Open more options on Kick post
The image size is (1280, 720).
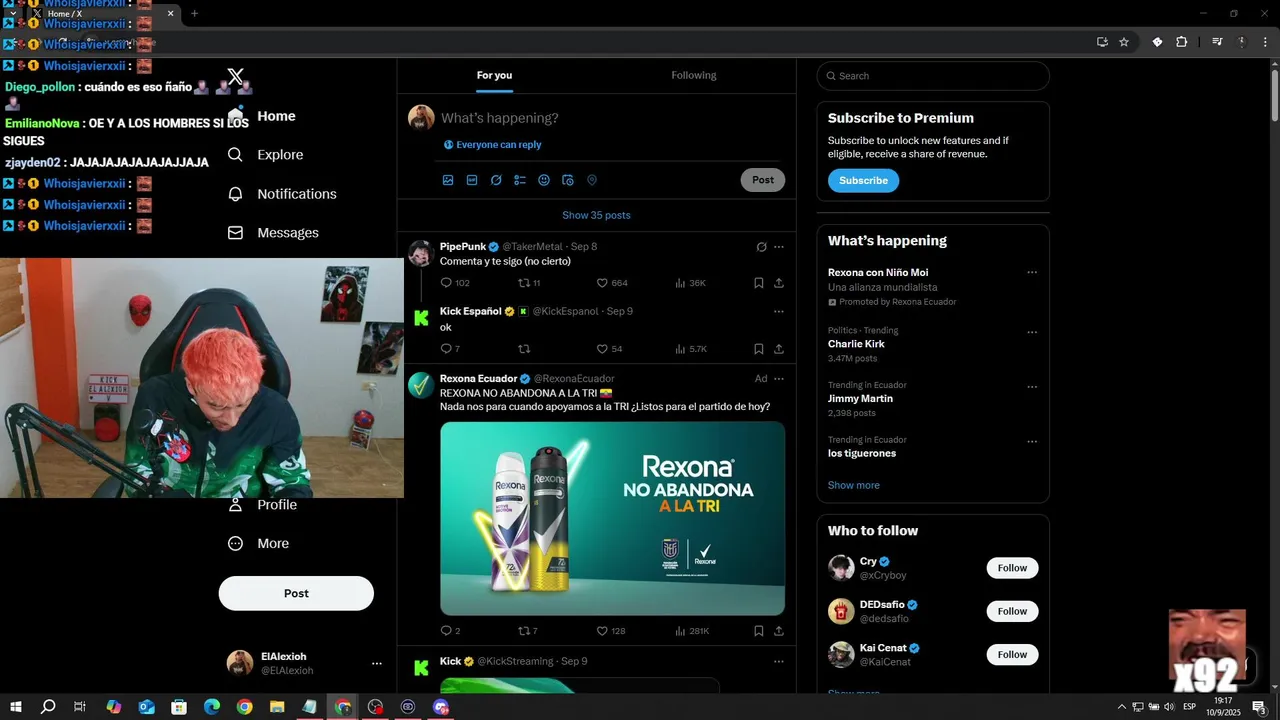tap(779, 662)
